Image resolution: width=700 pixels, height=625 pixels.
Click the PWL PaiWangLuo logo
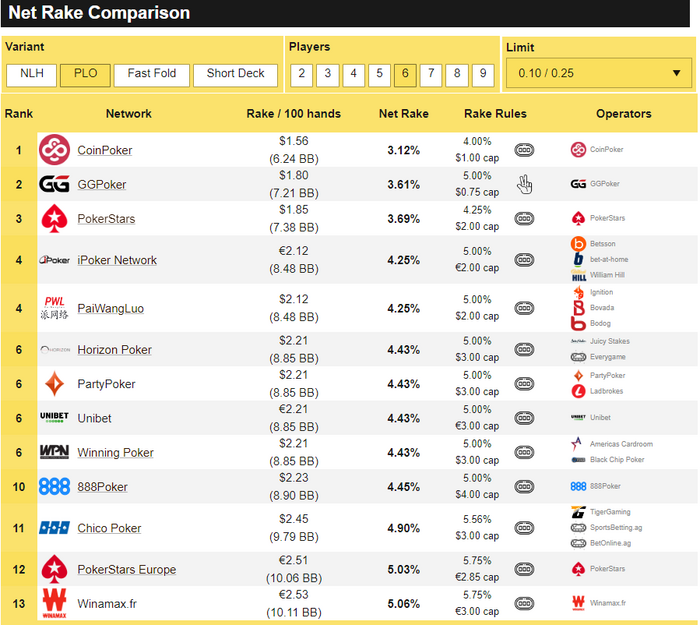click(x=54, y=308)
